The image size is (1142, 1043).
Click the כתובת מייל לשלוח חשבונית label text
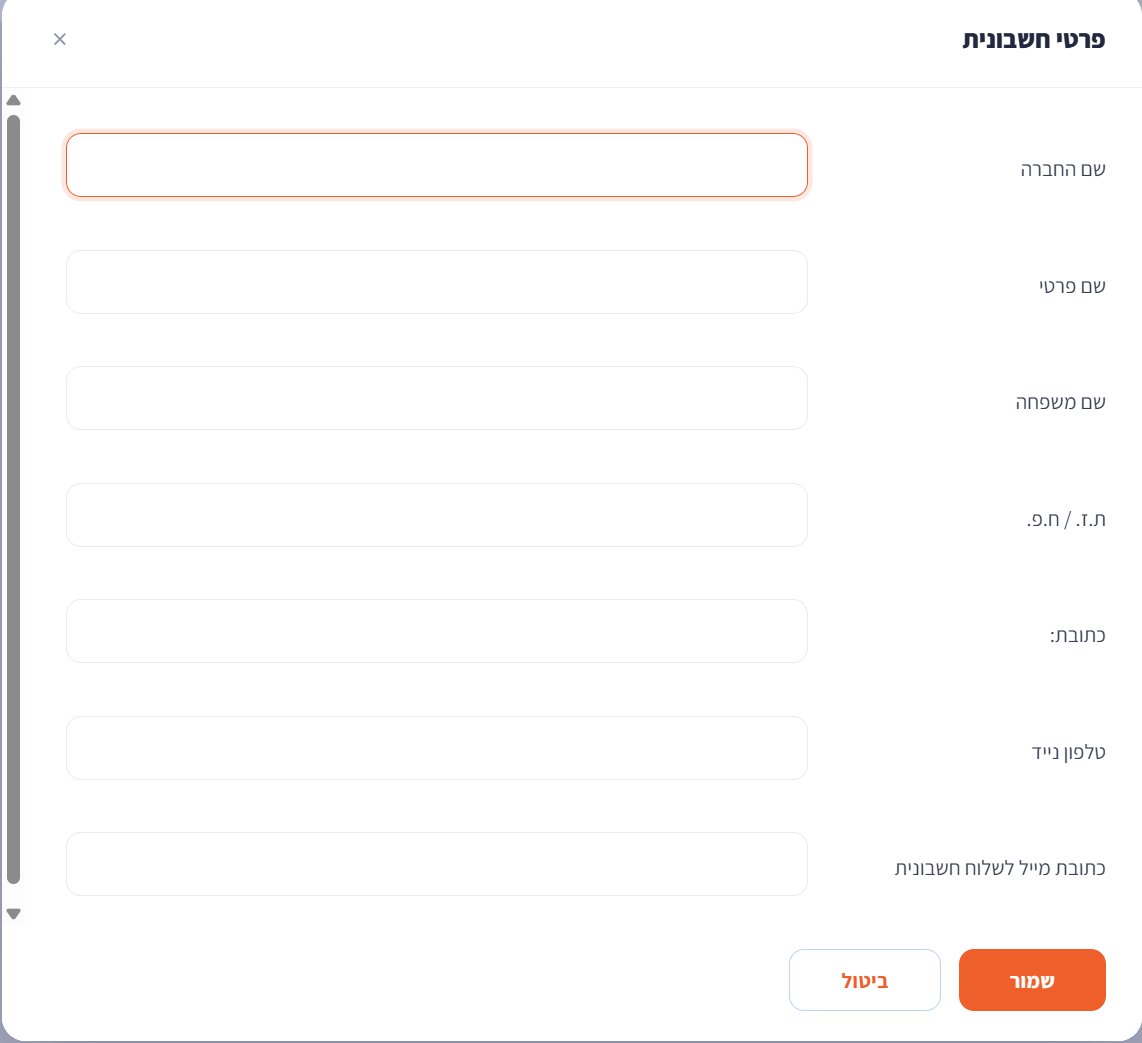point(1000,868)
